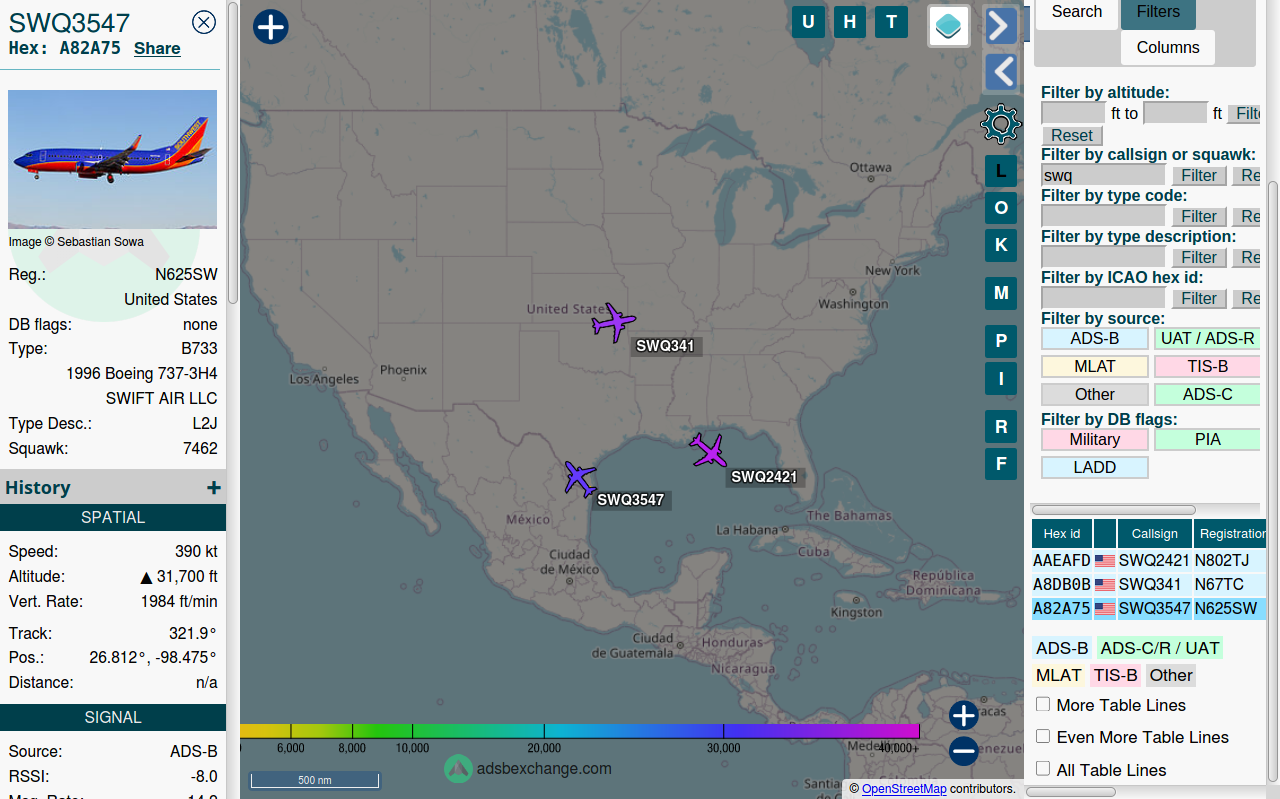
Task: Open the Share link for A82A75
Action: tap(157, 48)
